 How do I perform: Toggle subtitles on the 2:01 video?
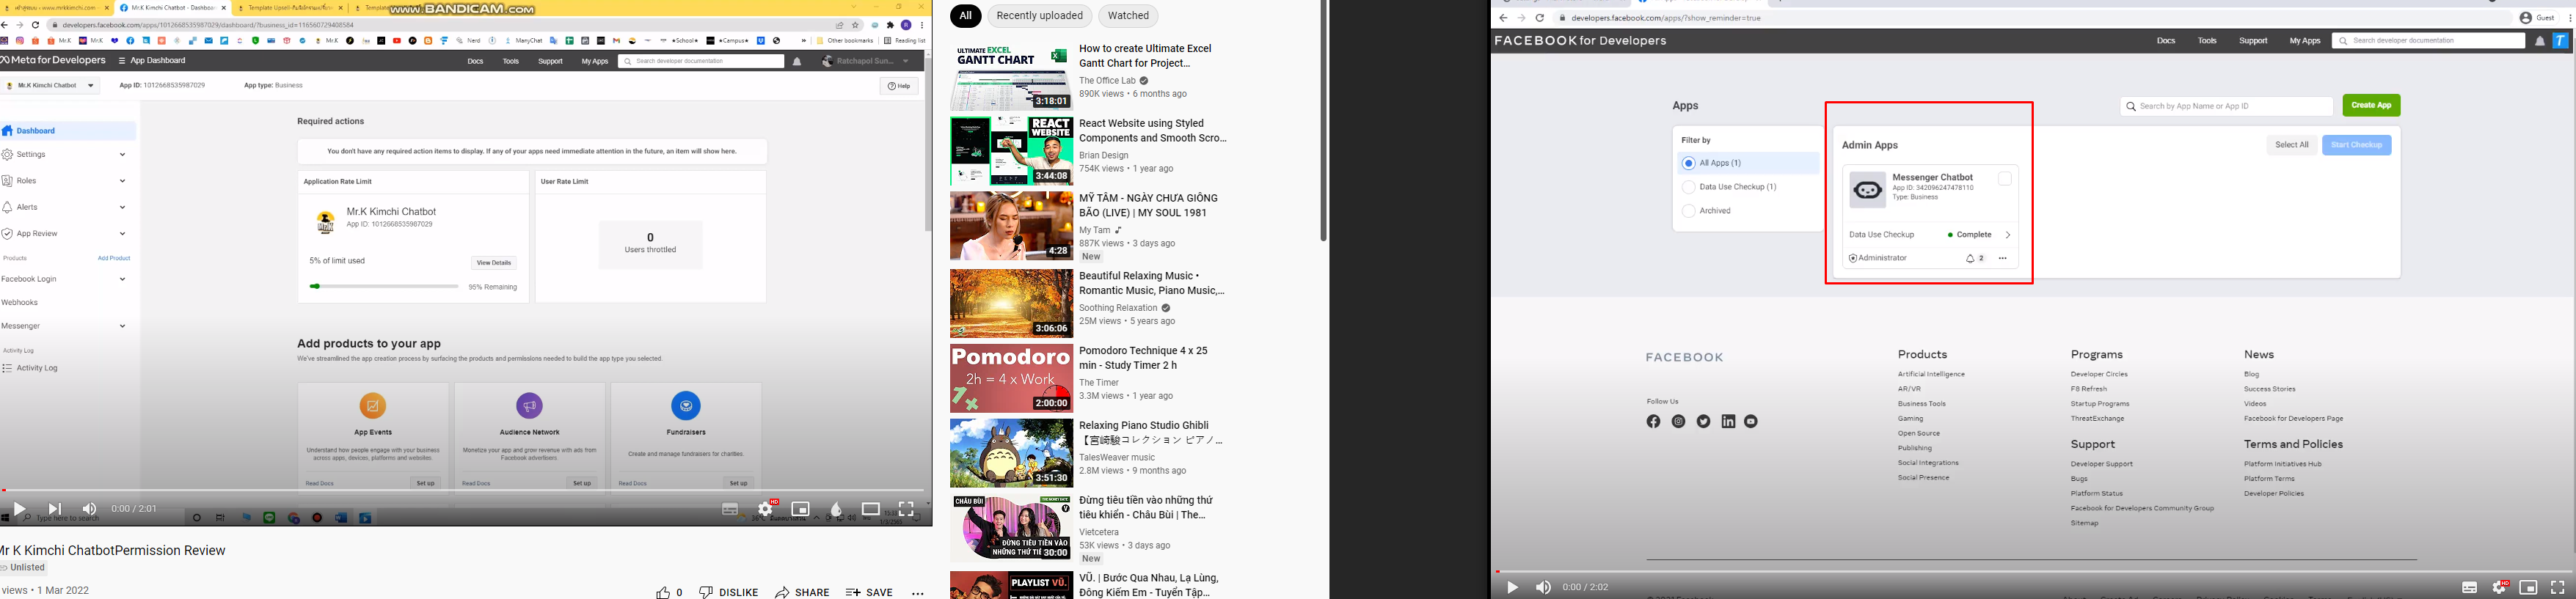click(730, 509)
